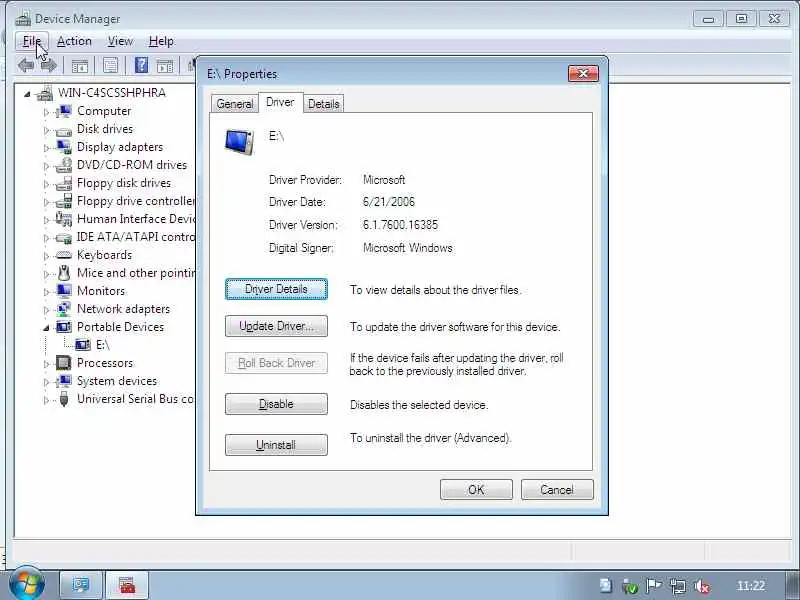Select the Floppy drive controllers icon
800x600 pixels.
[x=64, y=201]
